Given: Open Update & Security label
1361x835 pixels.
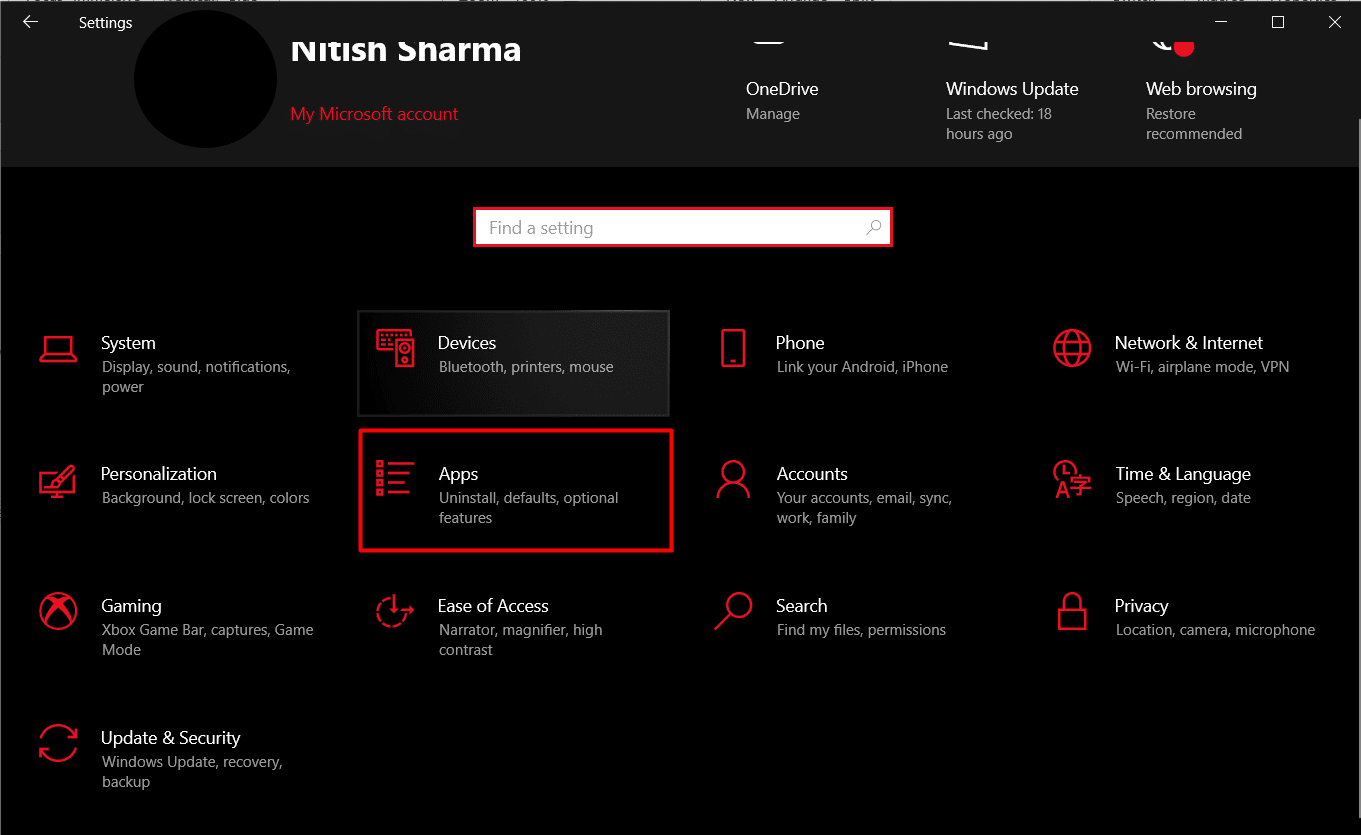Looking at the screenshot, I should pos(171,738).
